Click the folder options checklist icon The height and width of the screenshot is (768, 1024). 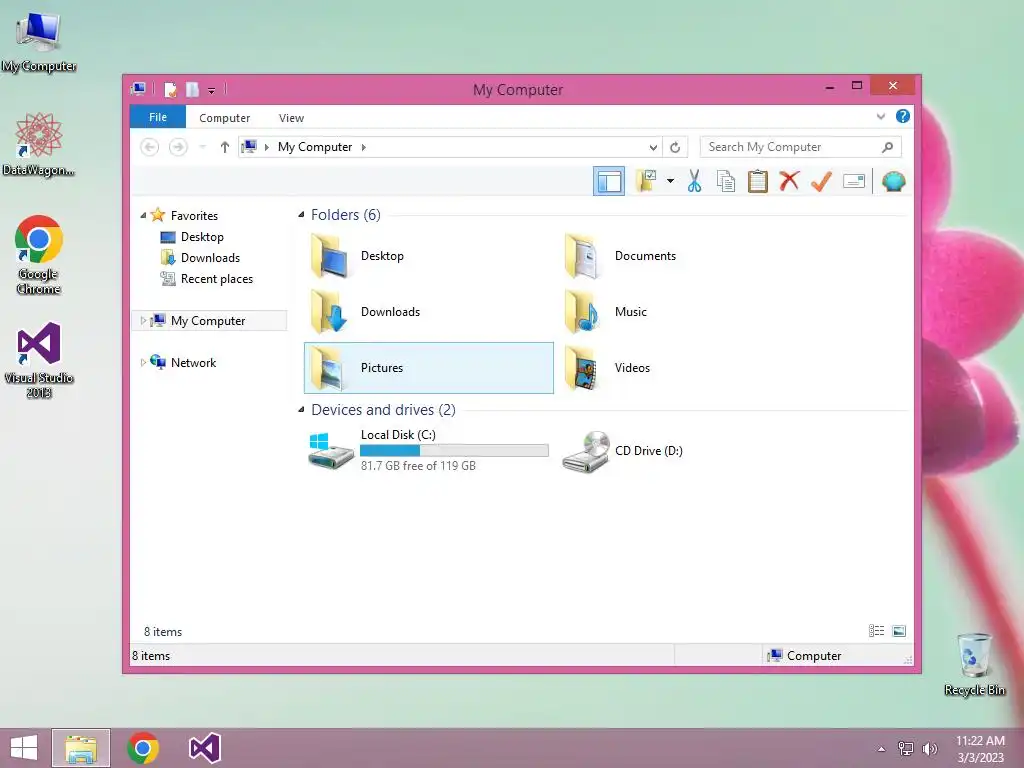pyautogui.click(x=647, y=181)
